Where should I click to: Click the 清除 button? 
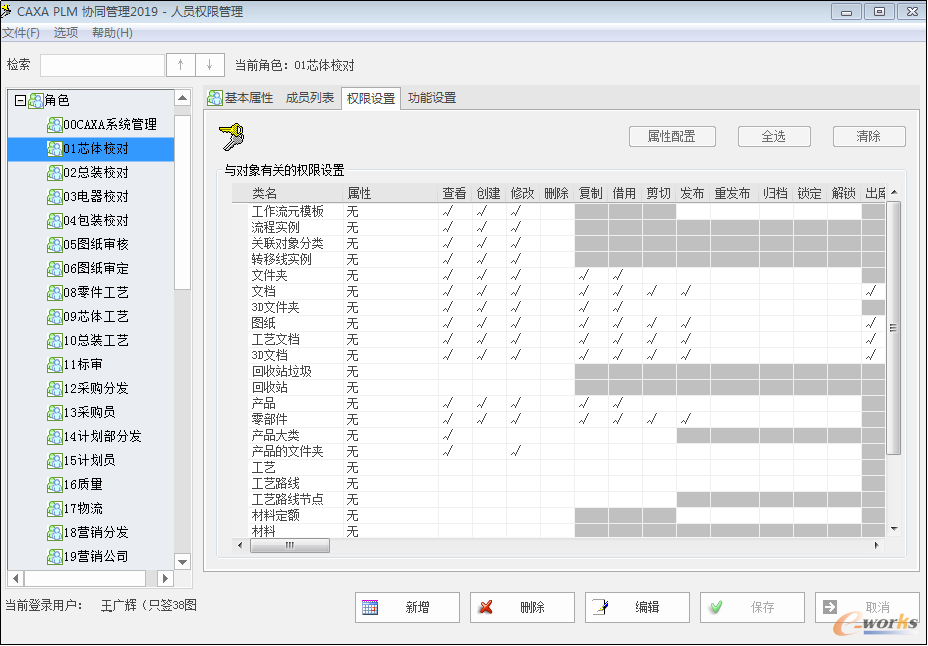click(869, 137)
